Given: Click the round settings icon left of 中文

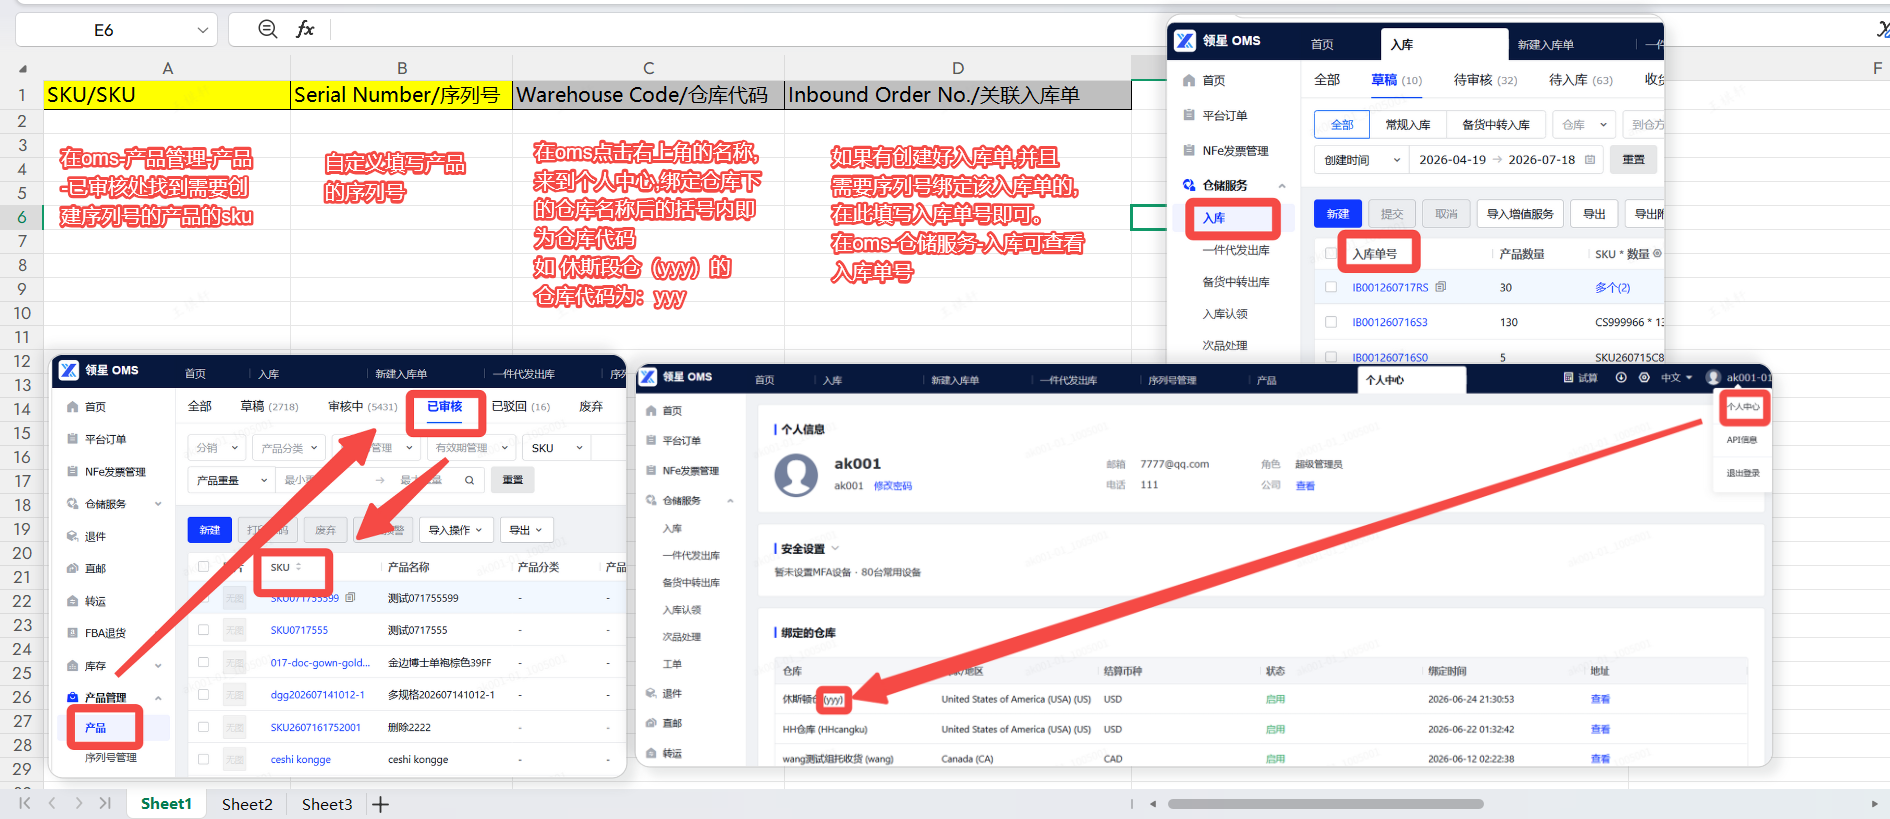Looking at the screenshot, I should pyautogui.click(x=1644, y=377).
